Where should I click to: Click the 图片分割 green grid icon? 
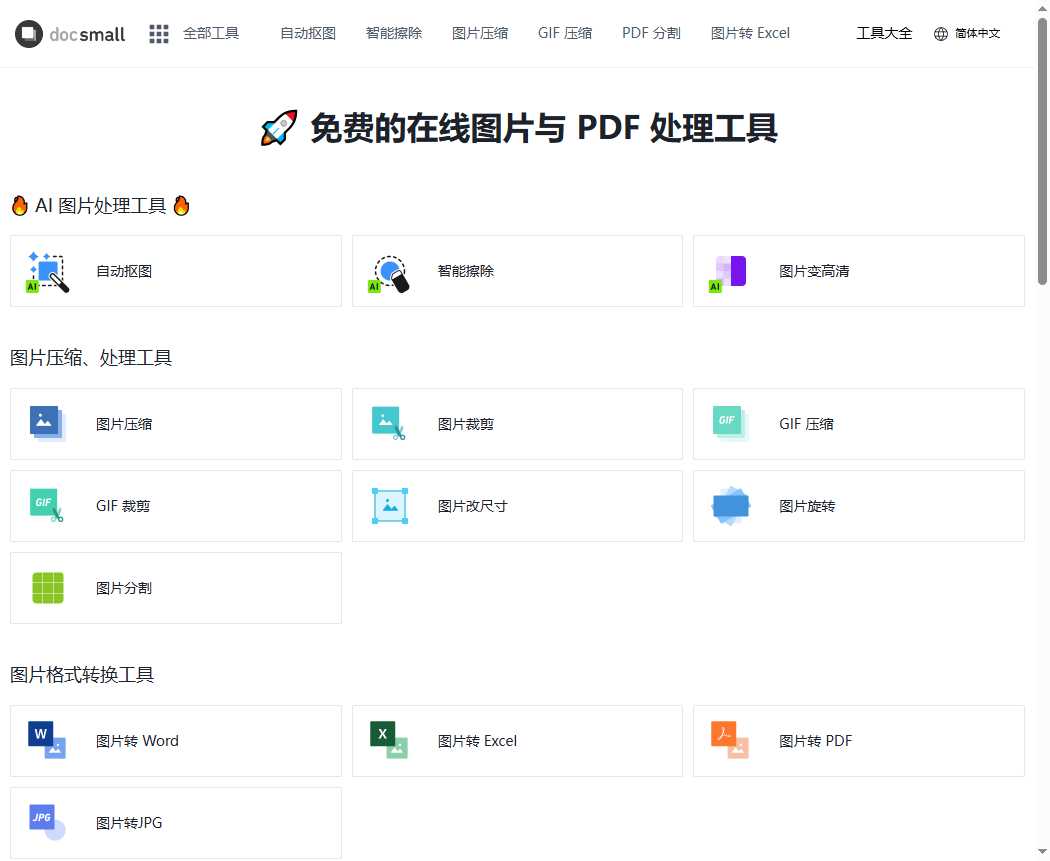coord(47,588)
